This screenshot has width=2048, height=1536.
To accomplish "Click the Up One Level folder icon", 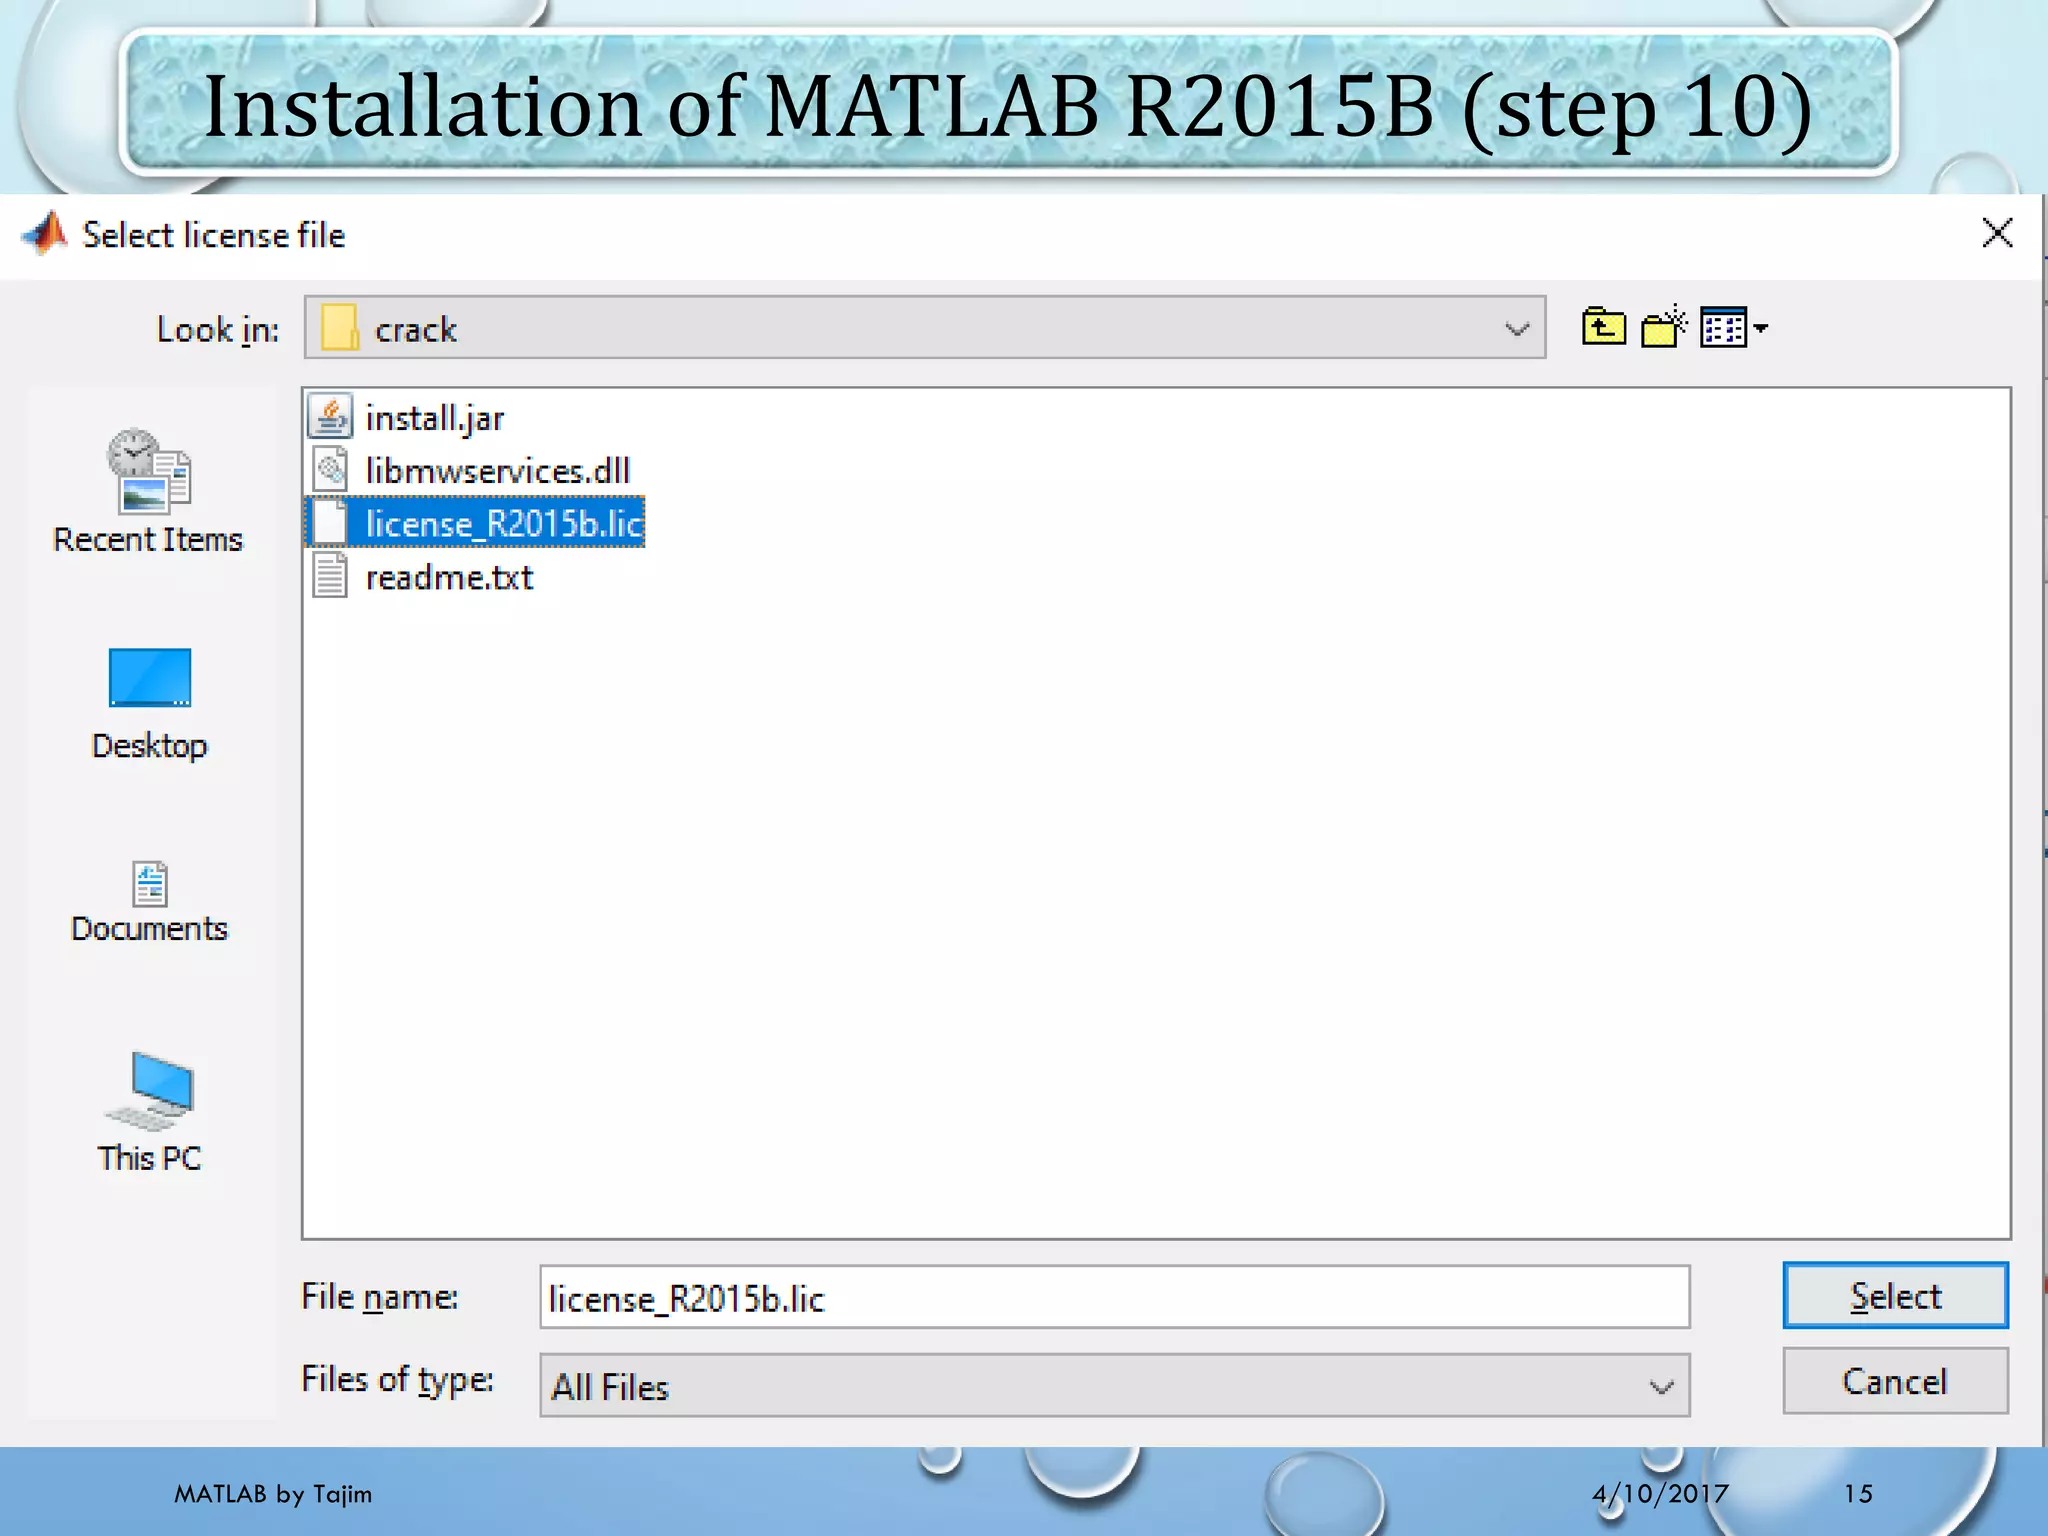I will [x=1604, y=327].
